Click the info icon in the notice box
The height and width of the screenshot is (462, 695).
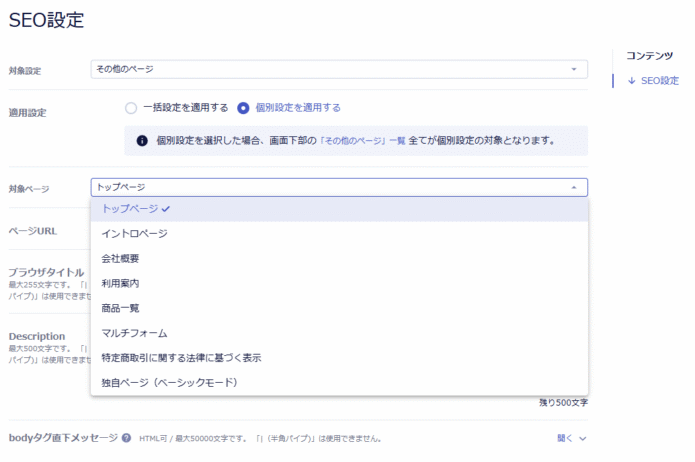click(142, 141)
